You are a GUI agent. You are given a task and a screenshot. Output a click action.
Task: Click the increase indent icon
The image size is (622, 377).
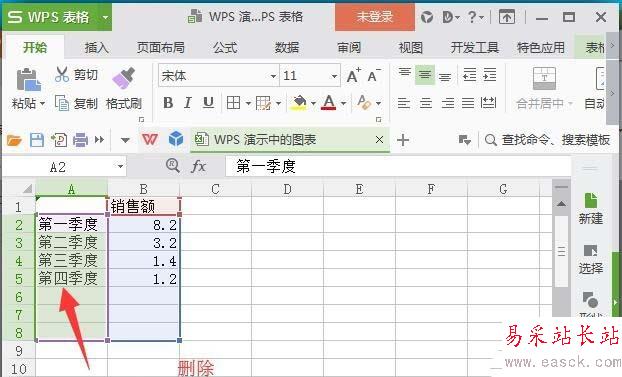(x=490, y=75)
